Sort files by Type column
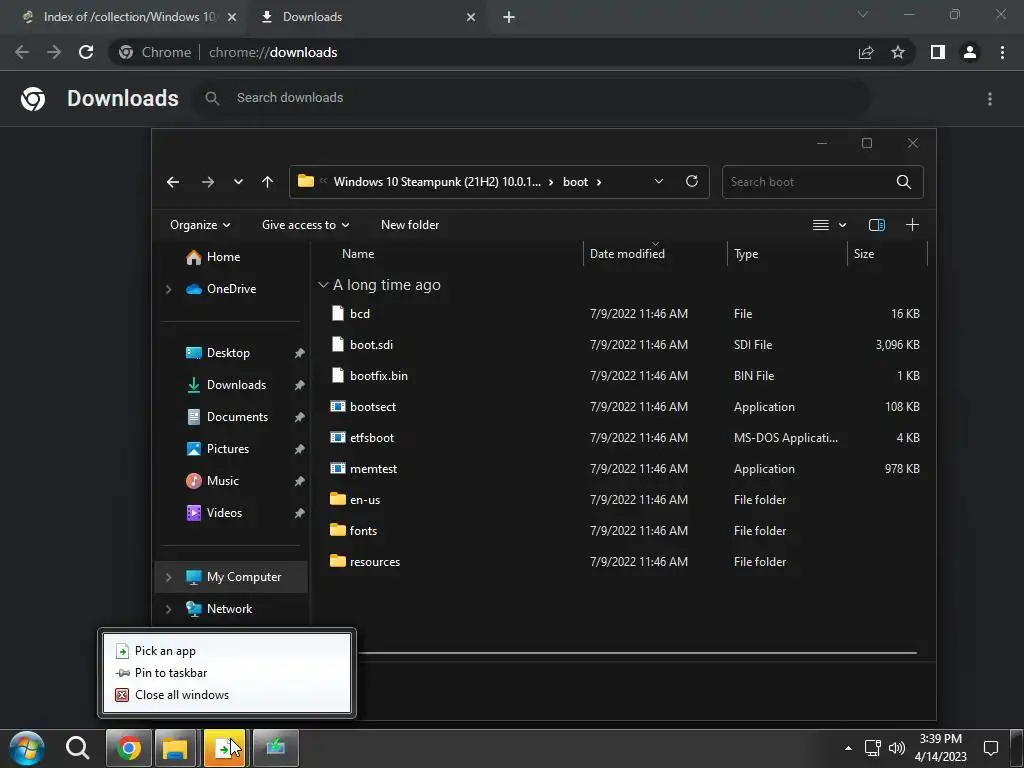This screenshot has height=768, width=1024. tap(746, 254)
